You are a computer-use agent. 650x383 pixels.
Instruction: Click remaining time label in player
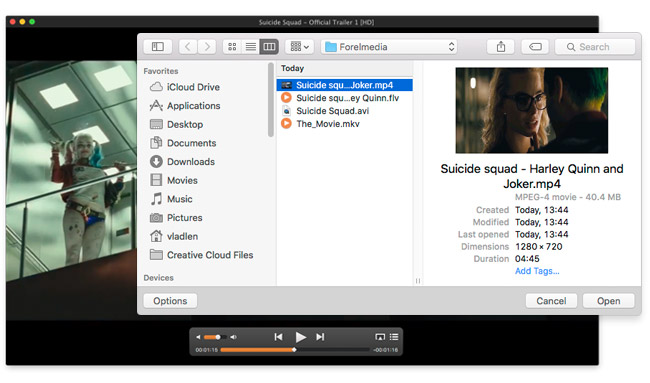coord(385,350)
